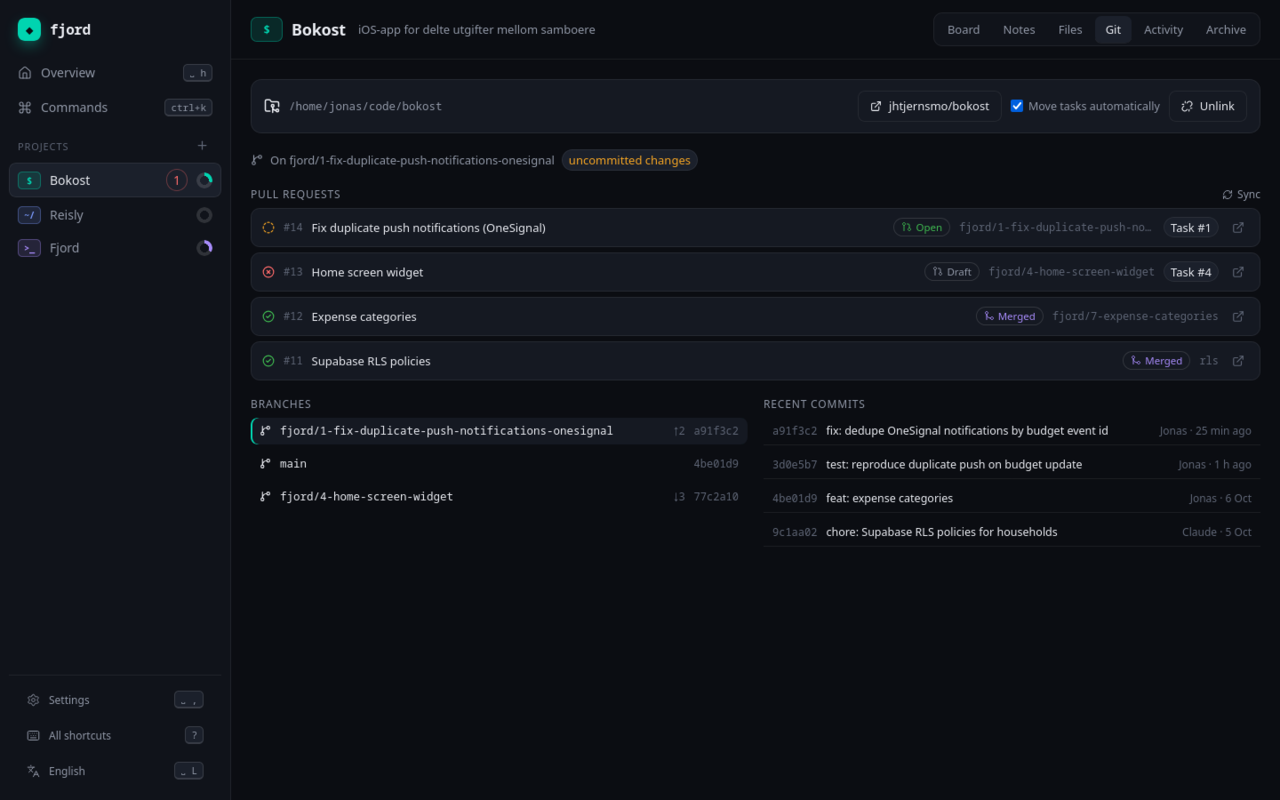Viewport: 1280px width, 800px height.
Task: Open external link for pull request #13
Action: (1238, 272)
